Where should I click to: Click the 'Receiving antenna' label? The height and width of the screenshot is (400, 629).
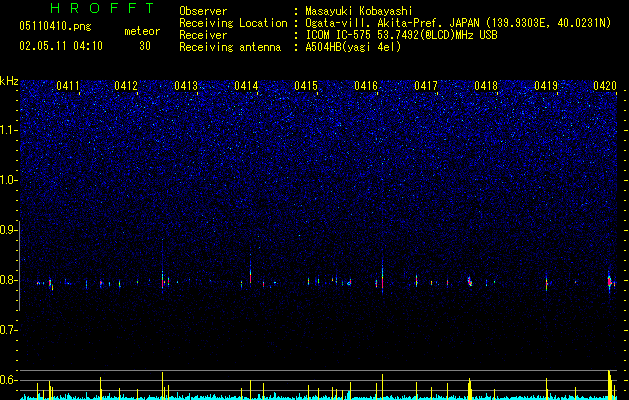(230, 47)
